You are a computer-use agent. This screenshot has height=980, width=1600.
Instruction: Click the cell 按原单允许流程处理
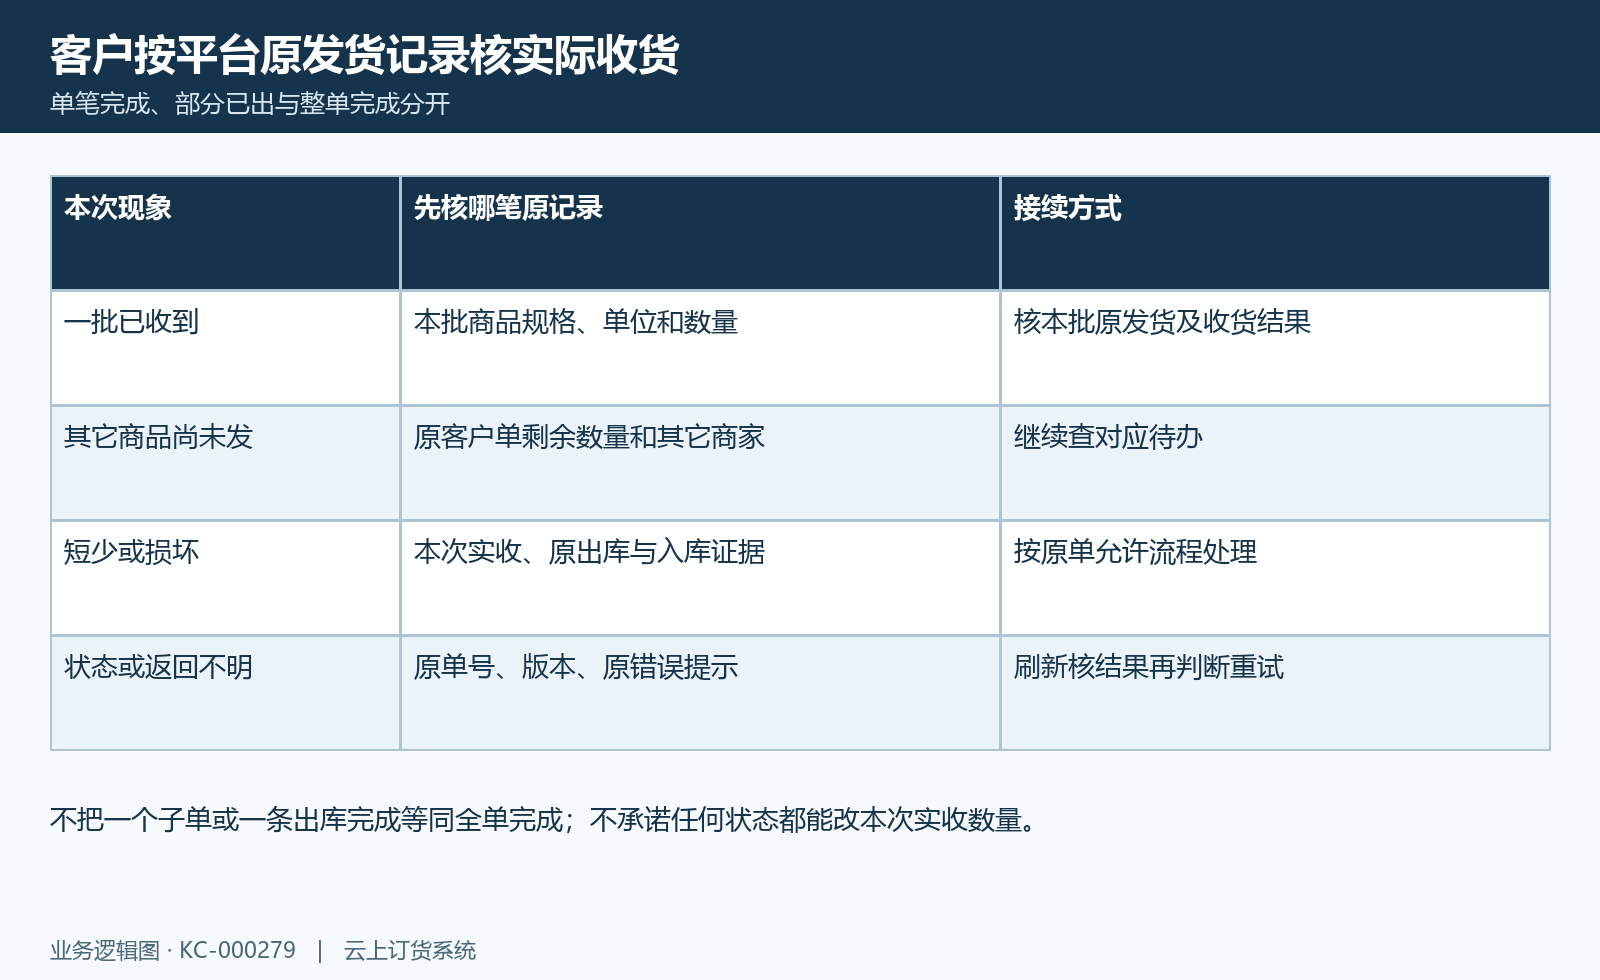tap(1275, 578)
